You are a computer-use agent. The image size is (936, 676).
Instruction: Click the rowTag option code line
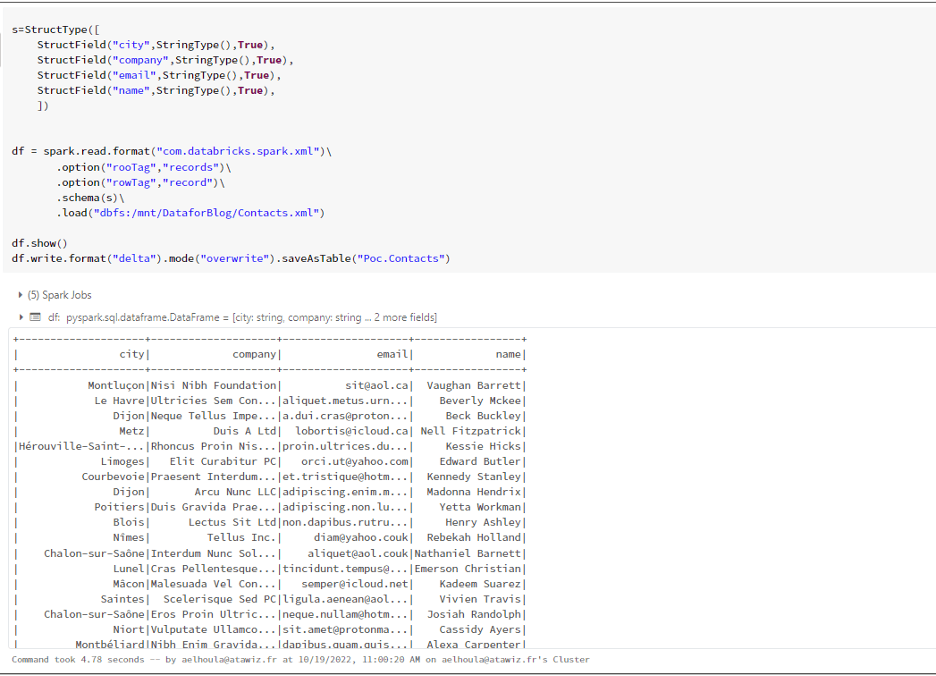point(140,182)
